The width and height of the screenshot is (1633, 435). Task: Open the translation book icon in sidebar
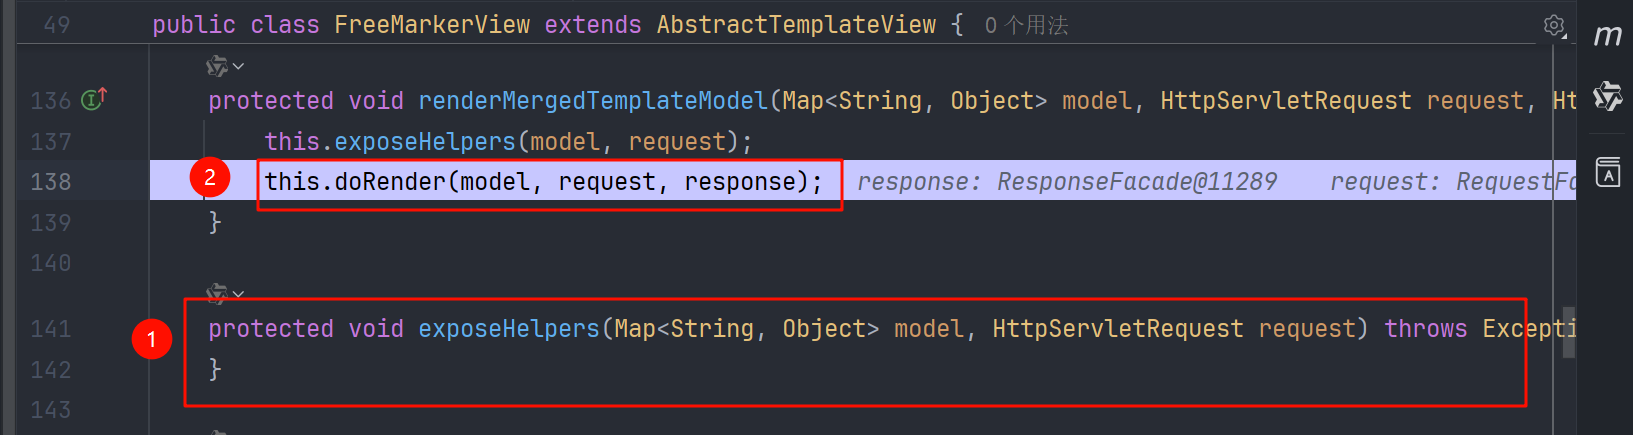point(1607,172)
